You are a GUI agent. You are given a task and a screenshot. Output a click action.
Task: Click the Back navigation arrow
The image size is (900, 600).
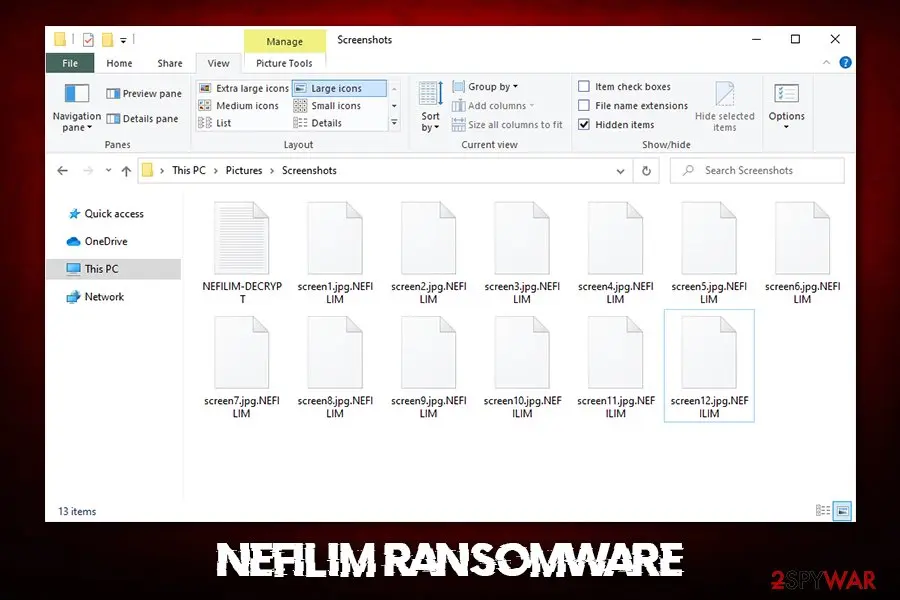click(x=63, y=171)
